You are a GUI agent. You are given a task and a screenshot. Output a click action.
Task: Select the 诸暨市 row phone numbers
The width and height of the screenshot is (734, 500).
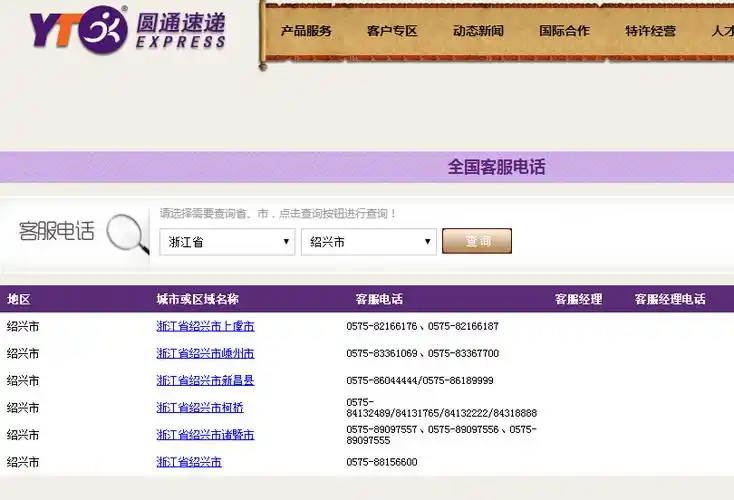441,435
